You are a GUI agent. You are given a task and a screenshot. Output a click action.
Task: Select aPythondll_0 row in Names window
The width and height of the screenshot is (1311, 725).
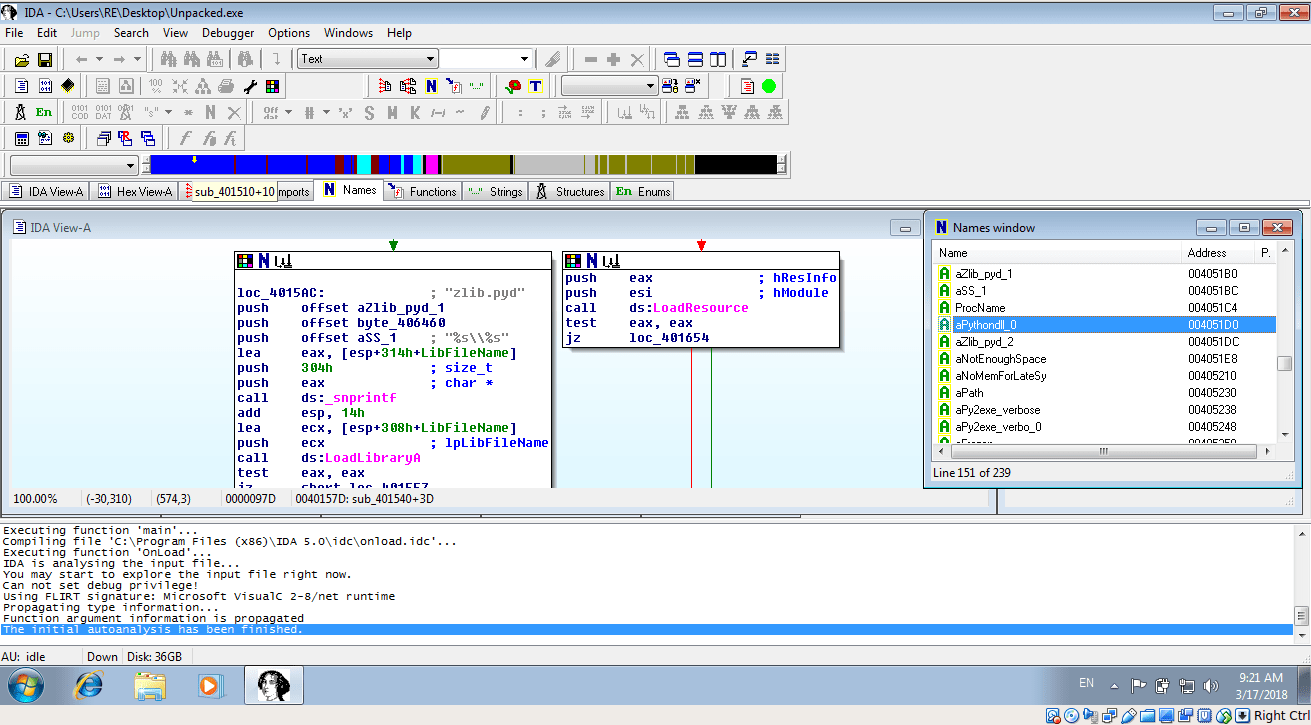pyautogui.click(x=1104, y=325)
